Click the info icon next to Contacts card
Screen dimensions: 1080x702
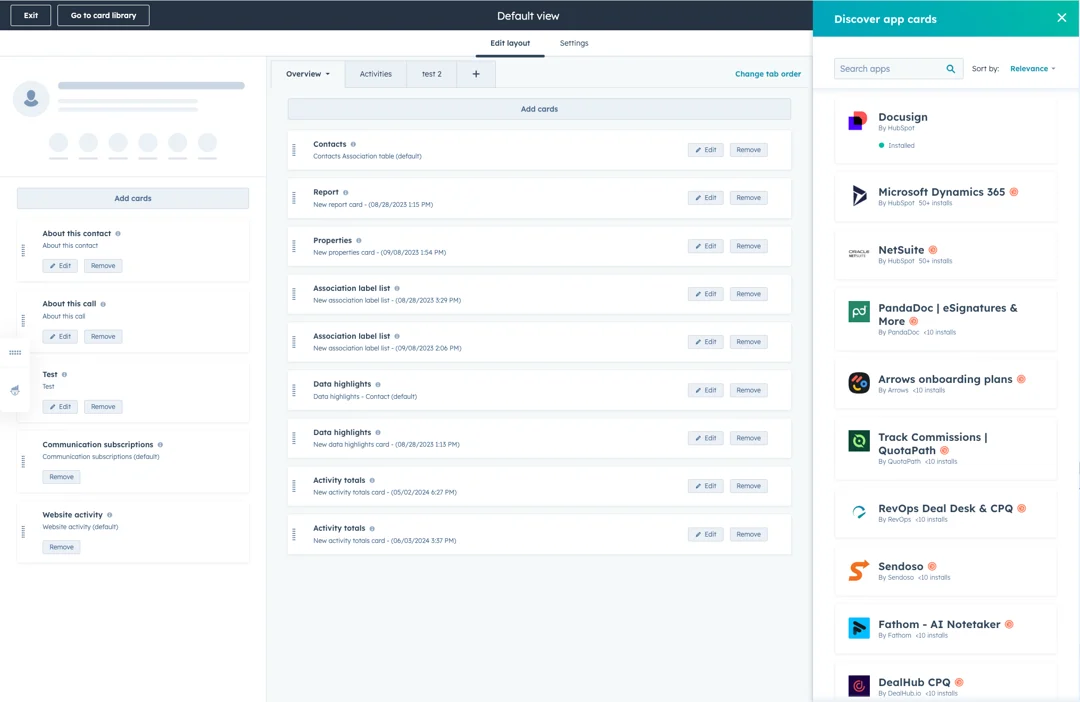pos(353,145)
